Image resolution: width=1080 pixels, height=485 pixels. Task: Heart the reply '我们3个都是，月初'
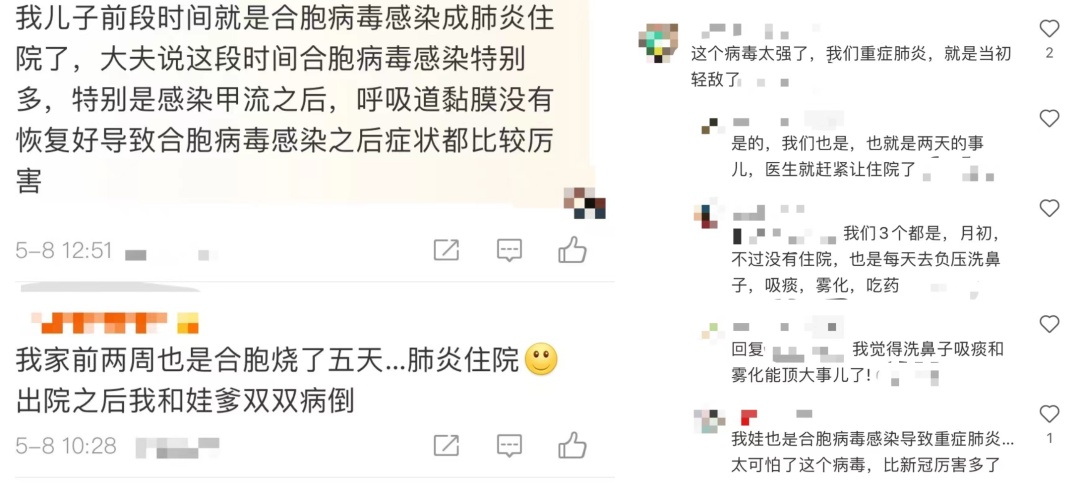tap(1049, 208)
